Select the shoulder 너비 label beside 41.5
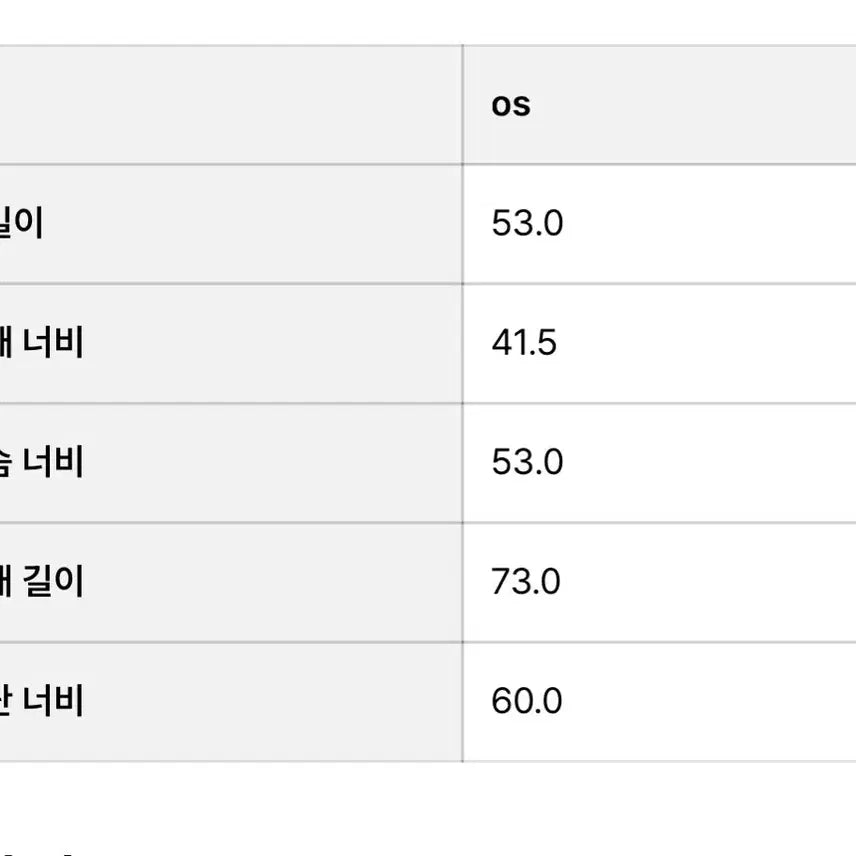856x856 pixels. pyautogui.click(x=40, y=343)
